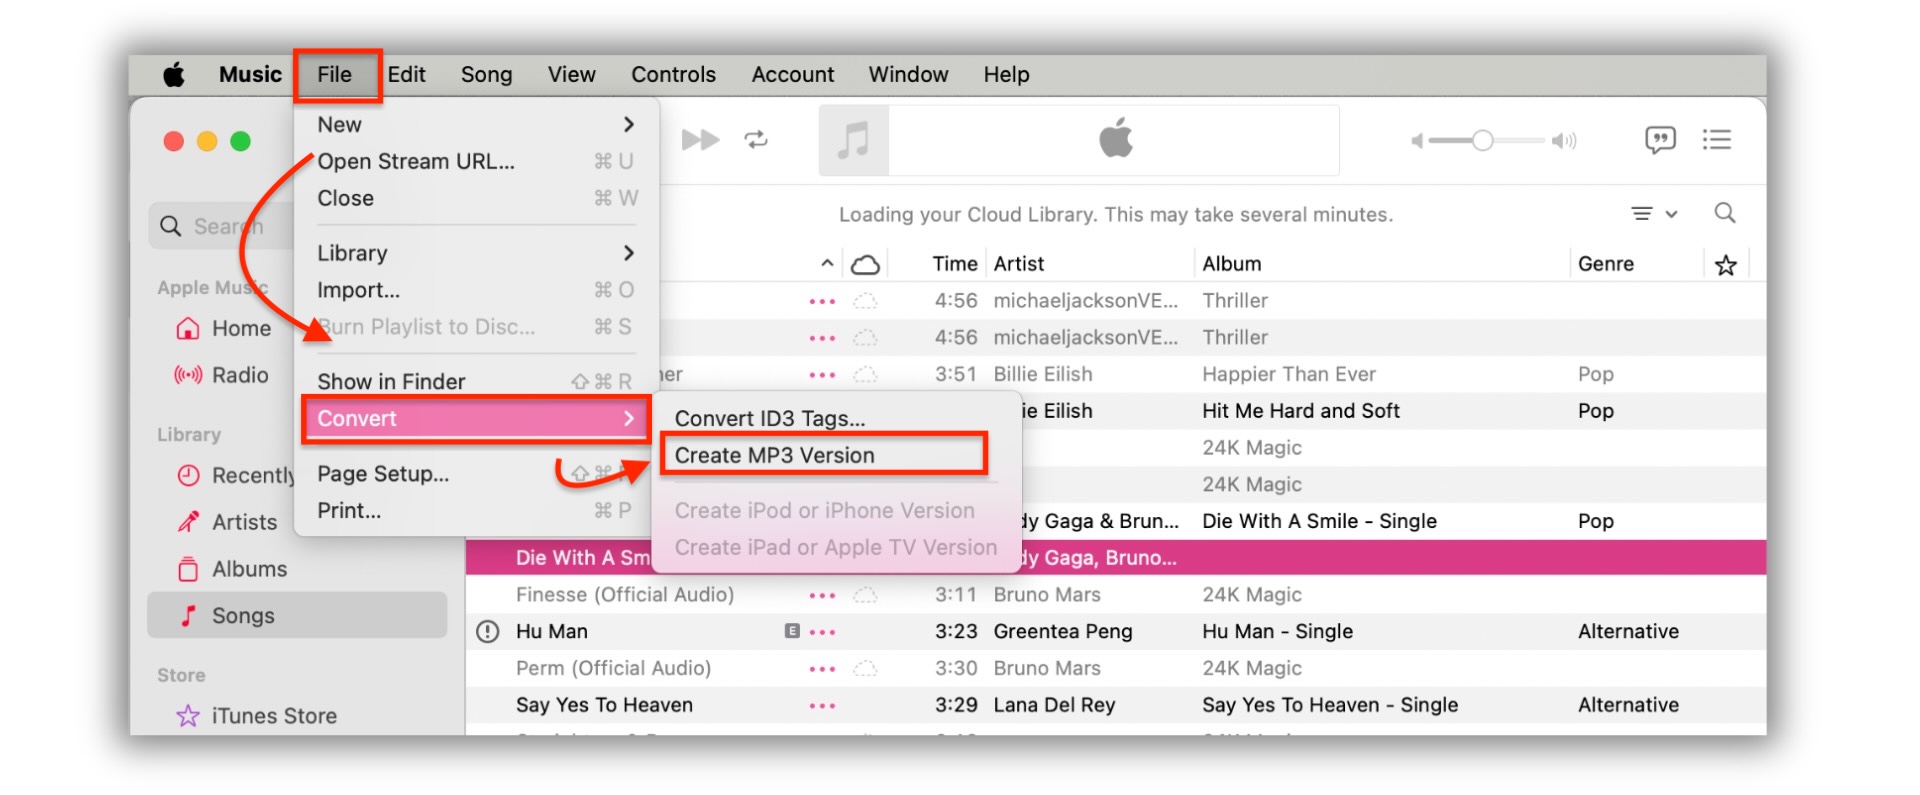Toggle the repeat icon
The height and width of the screenshot is (795, 1920).
pos(756,140)
